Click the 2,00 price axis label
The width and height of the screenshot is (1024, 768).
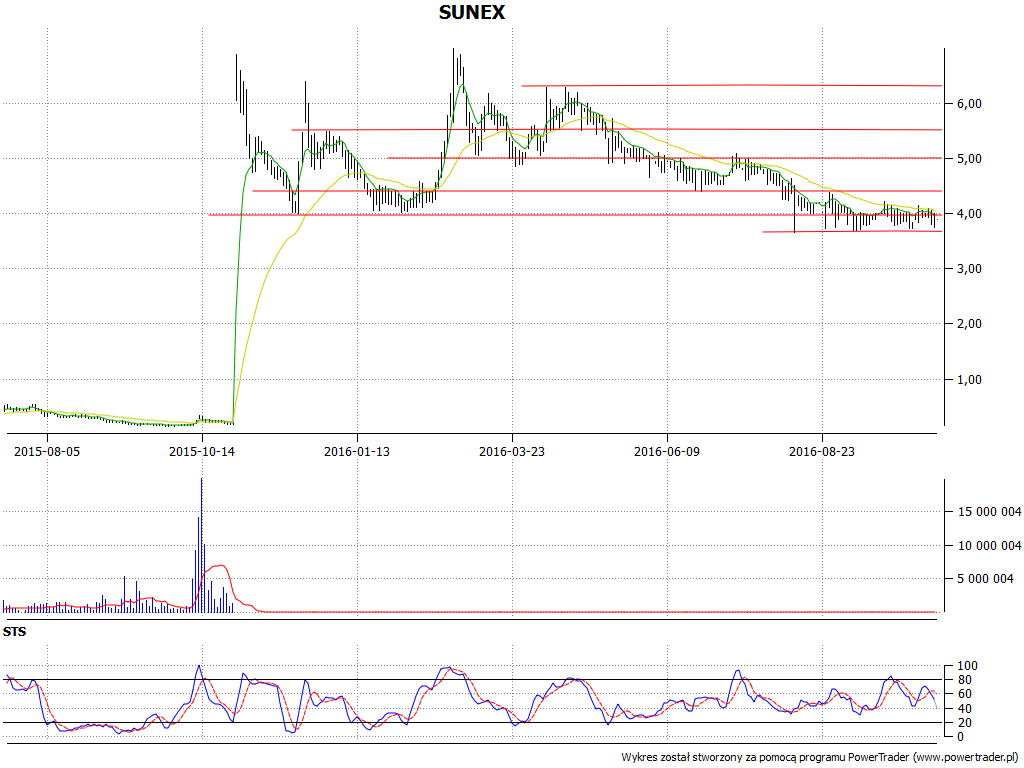969,324
